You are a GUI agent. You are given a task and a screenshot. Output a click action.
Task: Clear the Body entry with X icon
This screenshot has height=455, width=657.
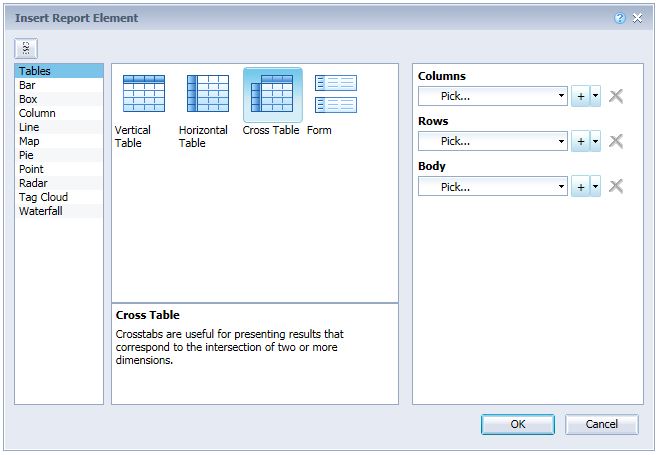616,186
